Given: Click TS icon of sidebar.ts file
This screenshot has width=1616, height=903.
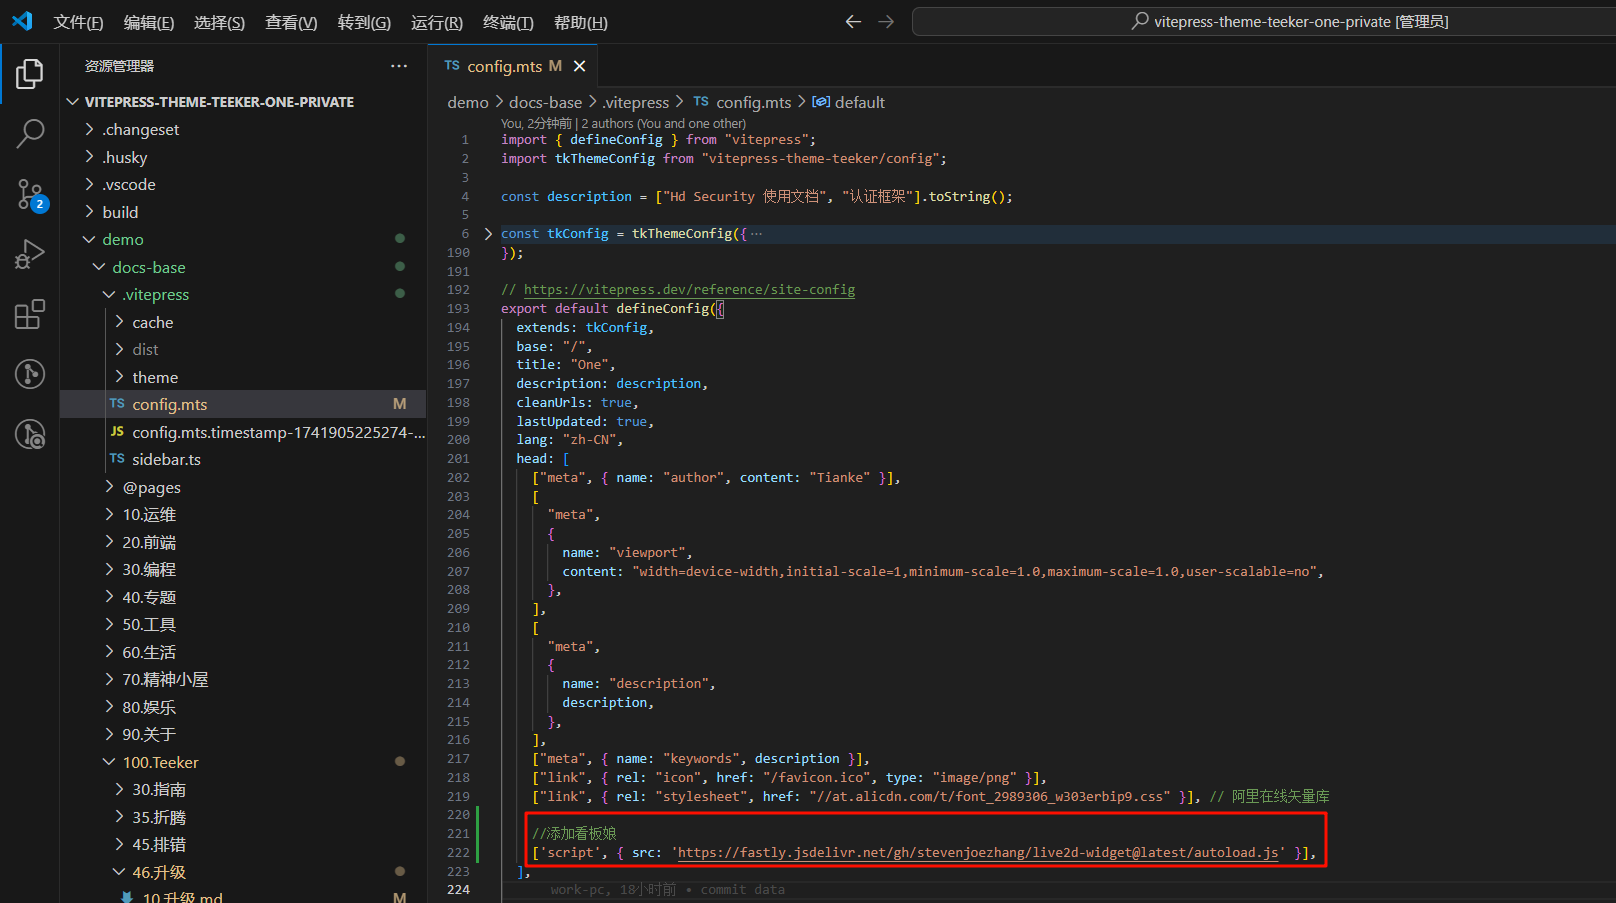Looking at the screenshot, I should pos(117,459).
